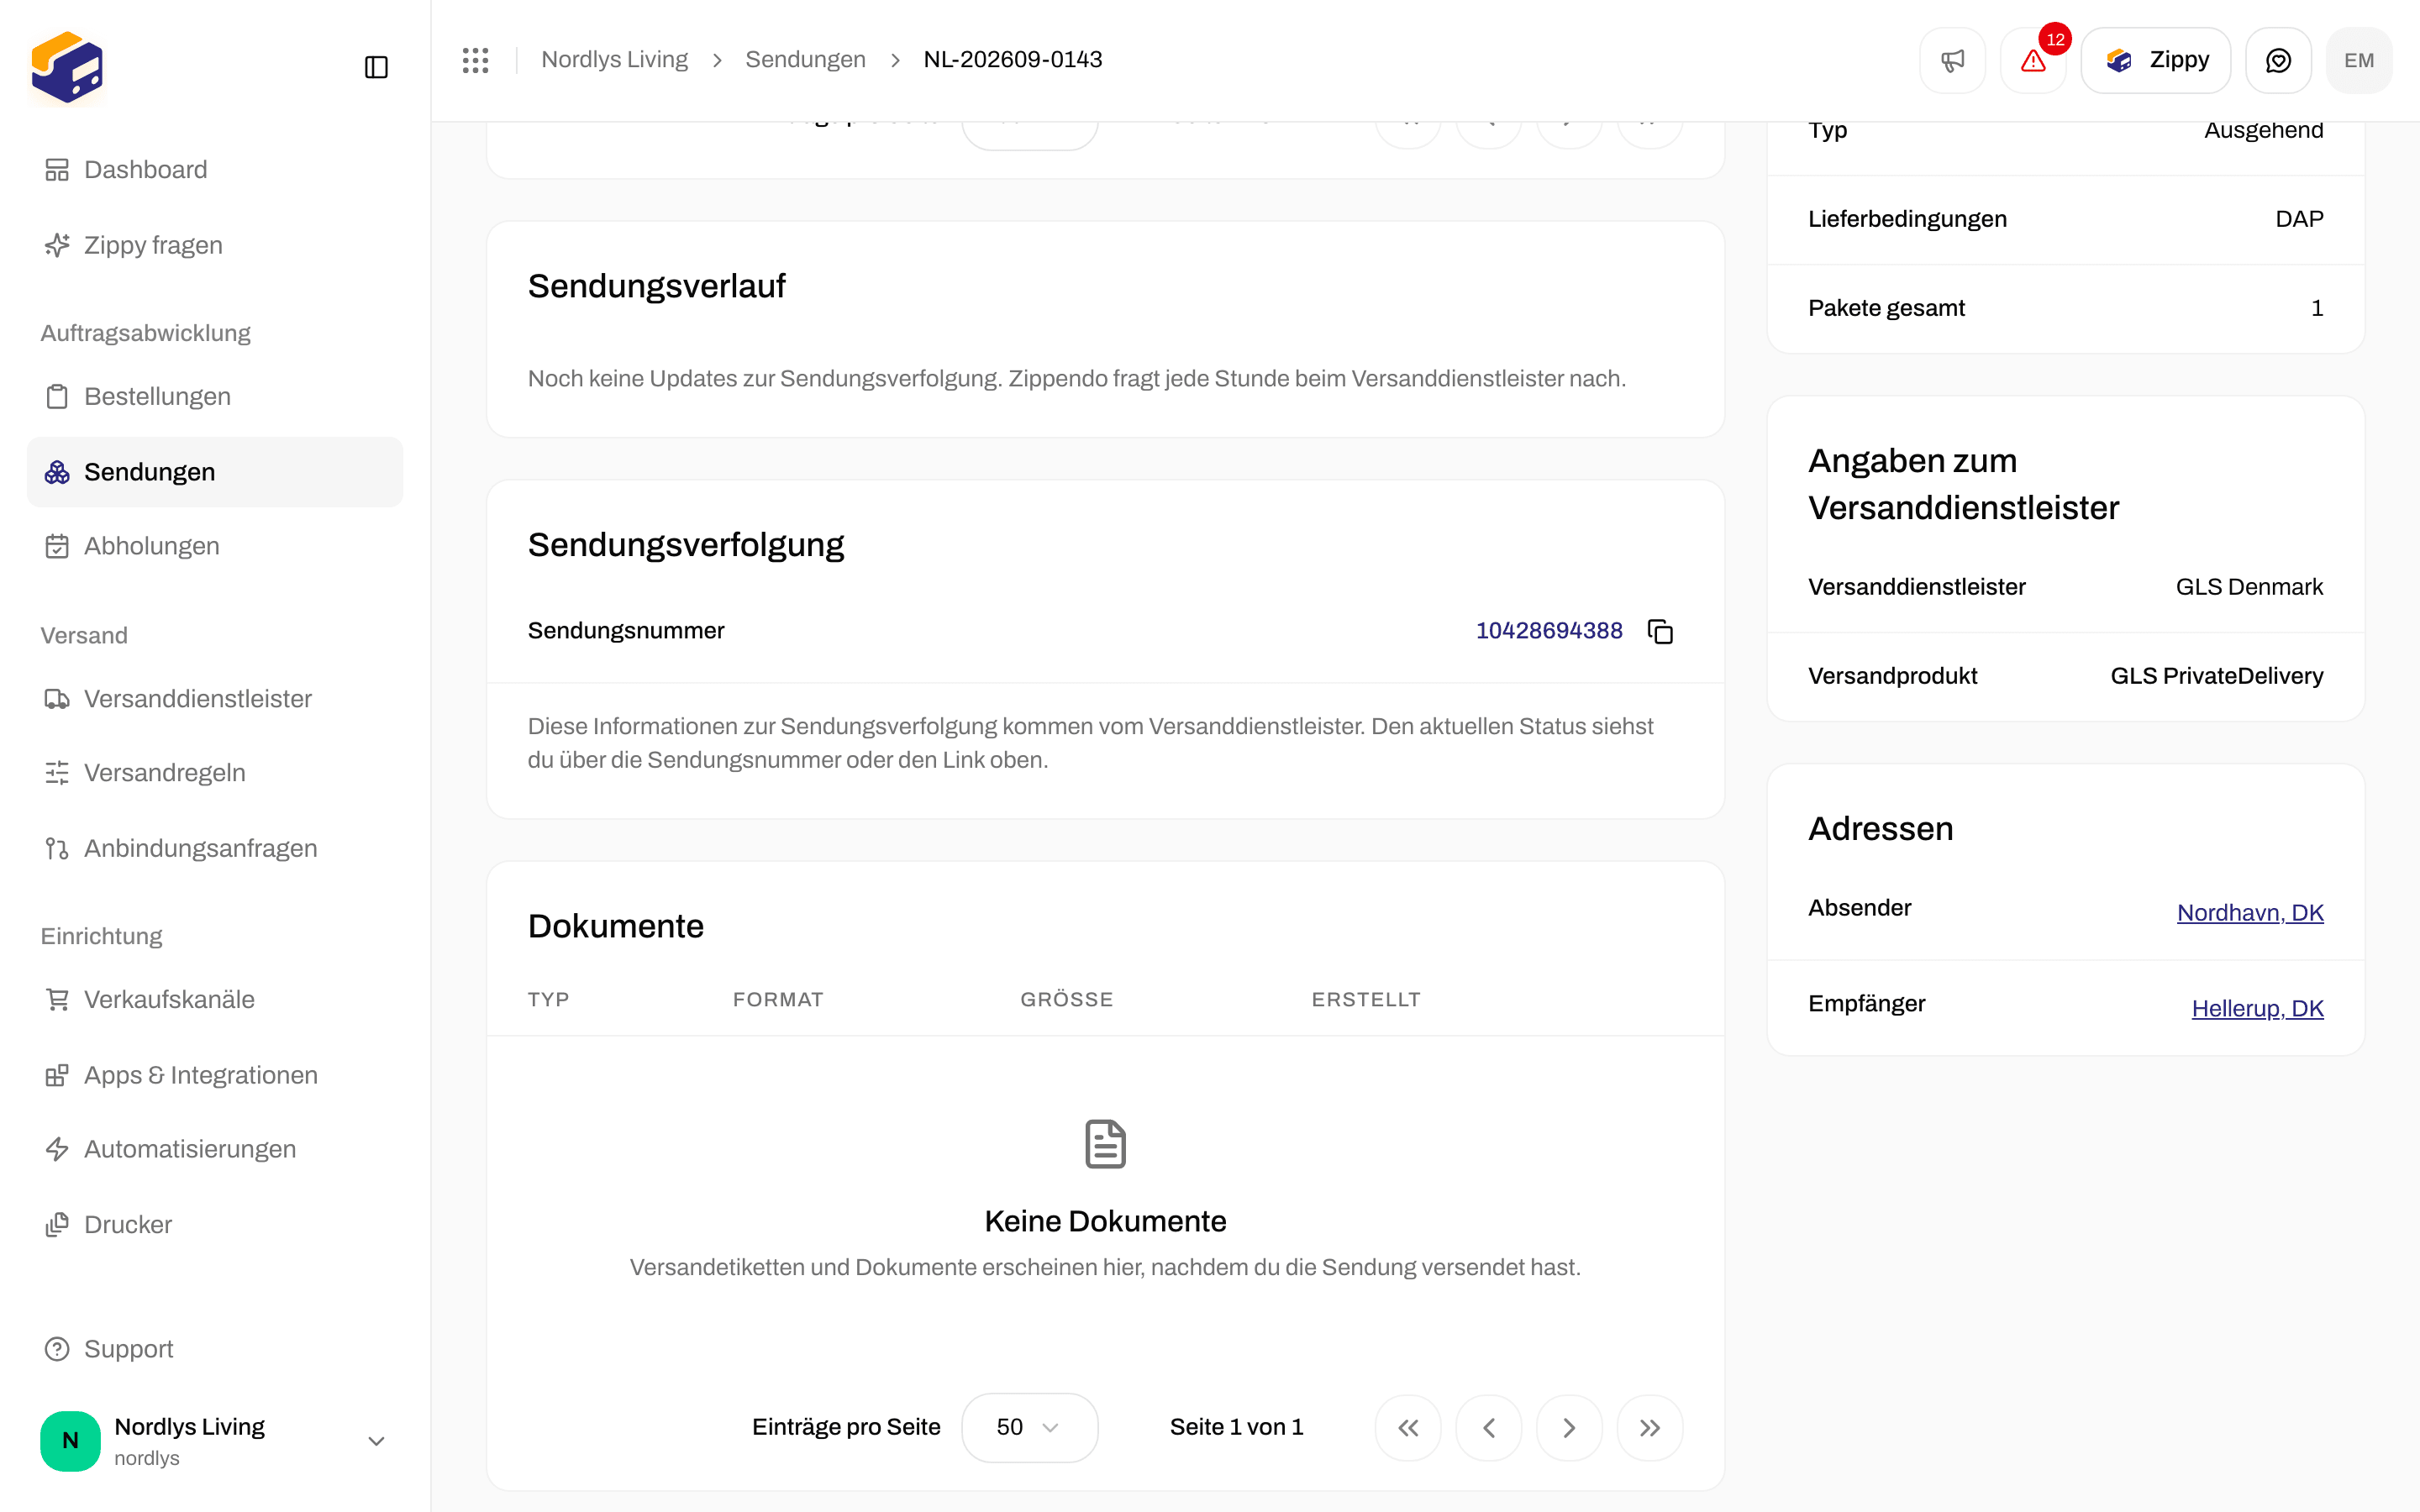Open Versandregeln sidebar item
The image size is (2420, 1512).
coord(215,772)
